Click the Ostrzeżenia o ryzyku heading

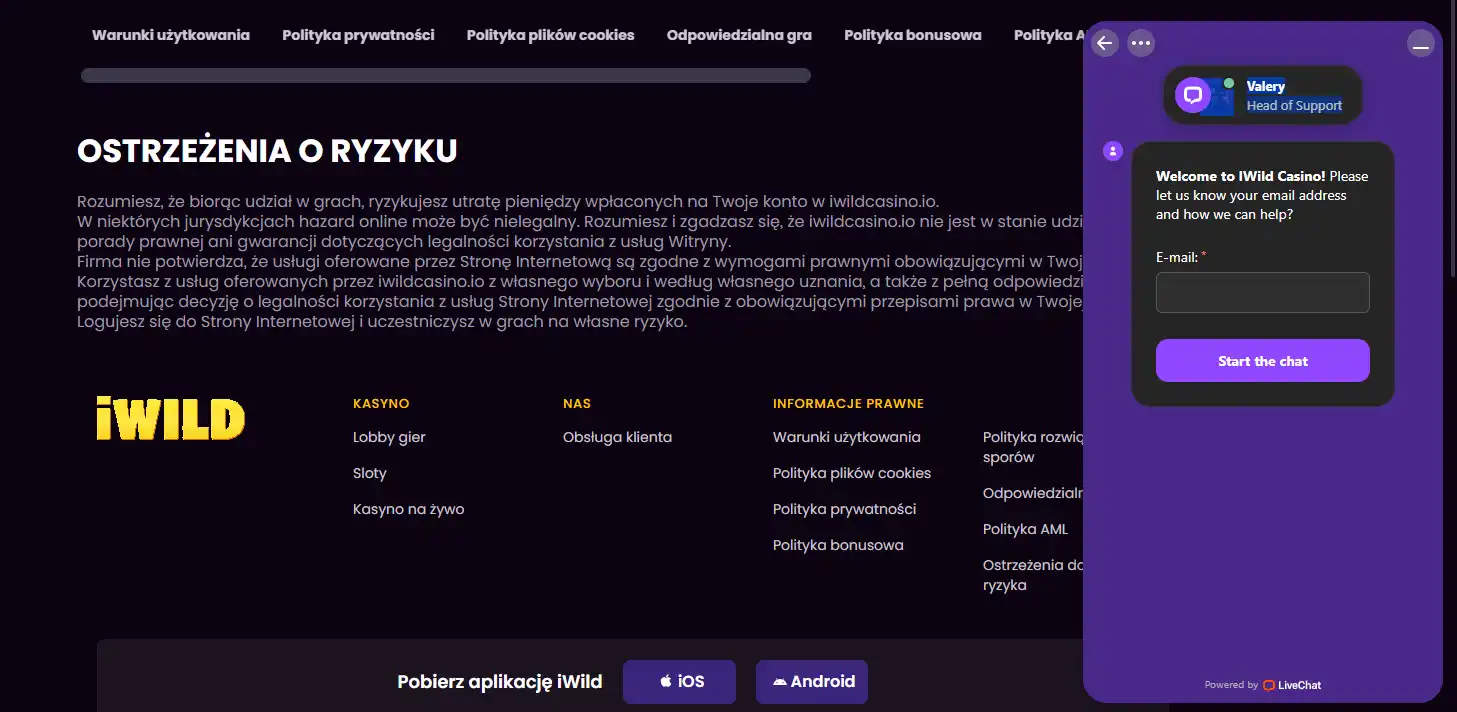(267, 151)
